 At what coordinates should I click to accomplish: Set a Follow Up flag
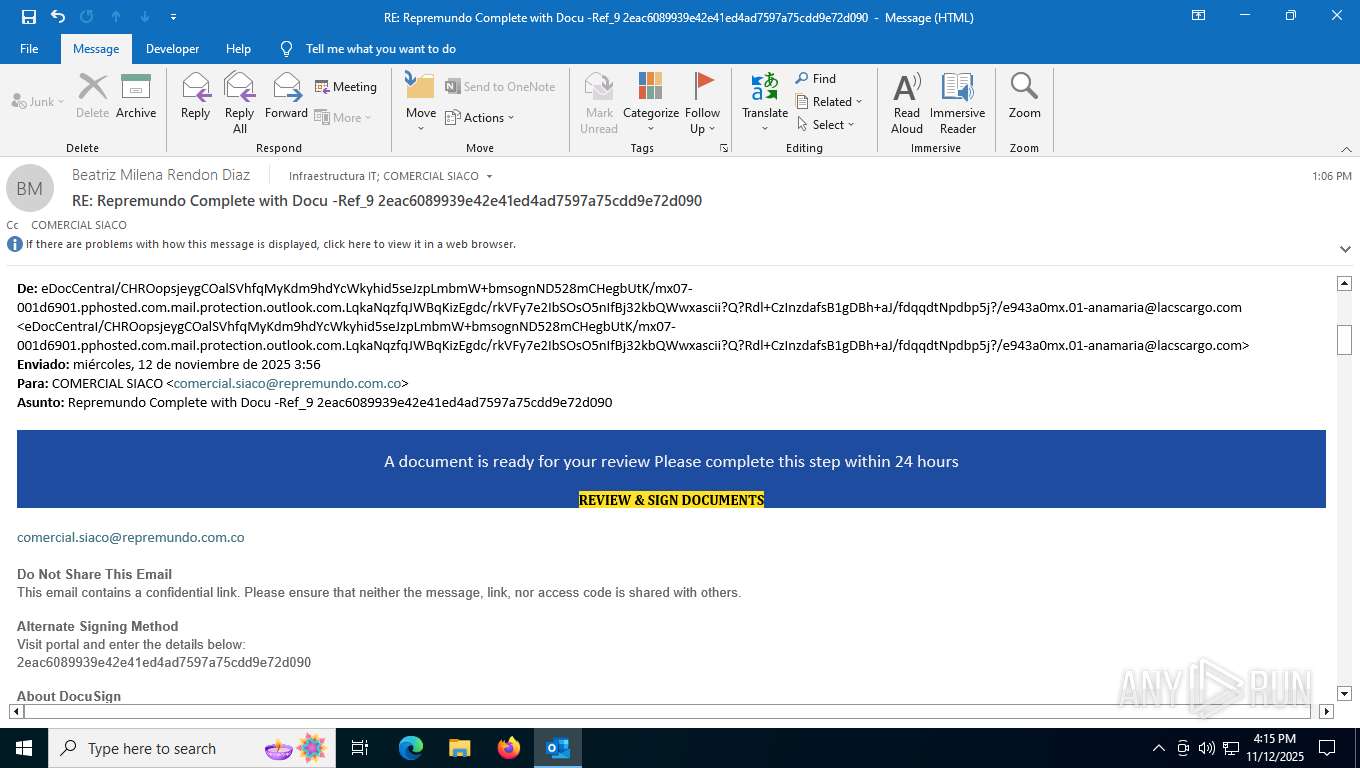coord(702,103)
